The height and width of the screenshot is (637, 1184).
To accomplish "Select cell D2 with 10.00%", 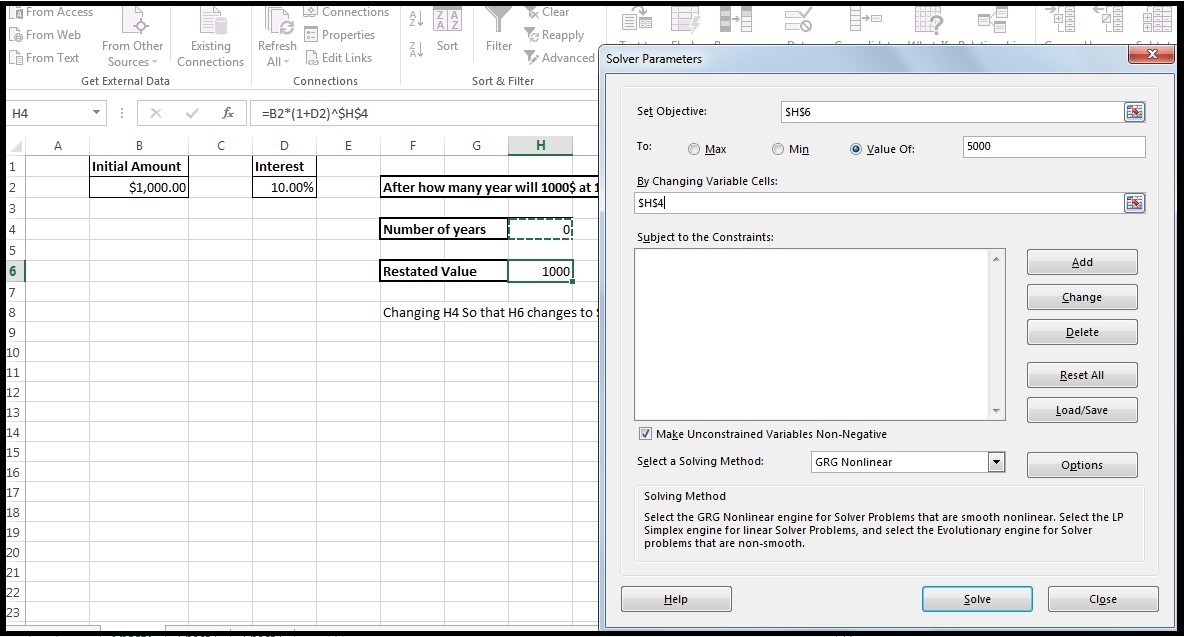I will tap(284, 187).
